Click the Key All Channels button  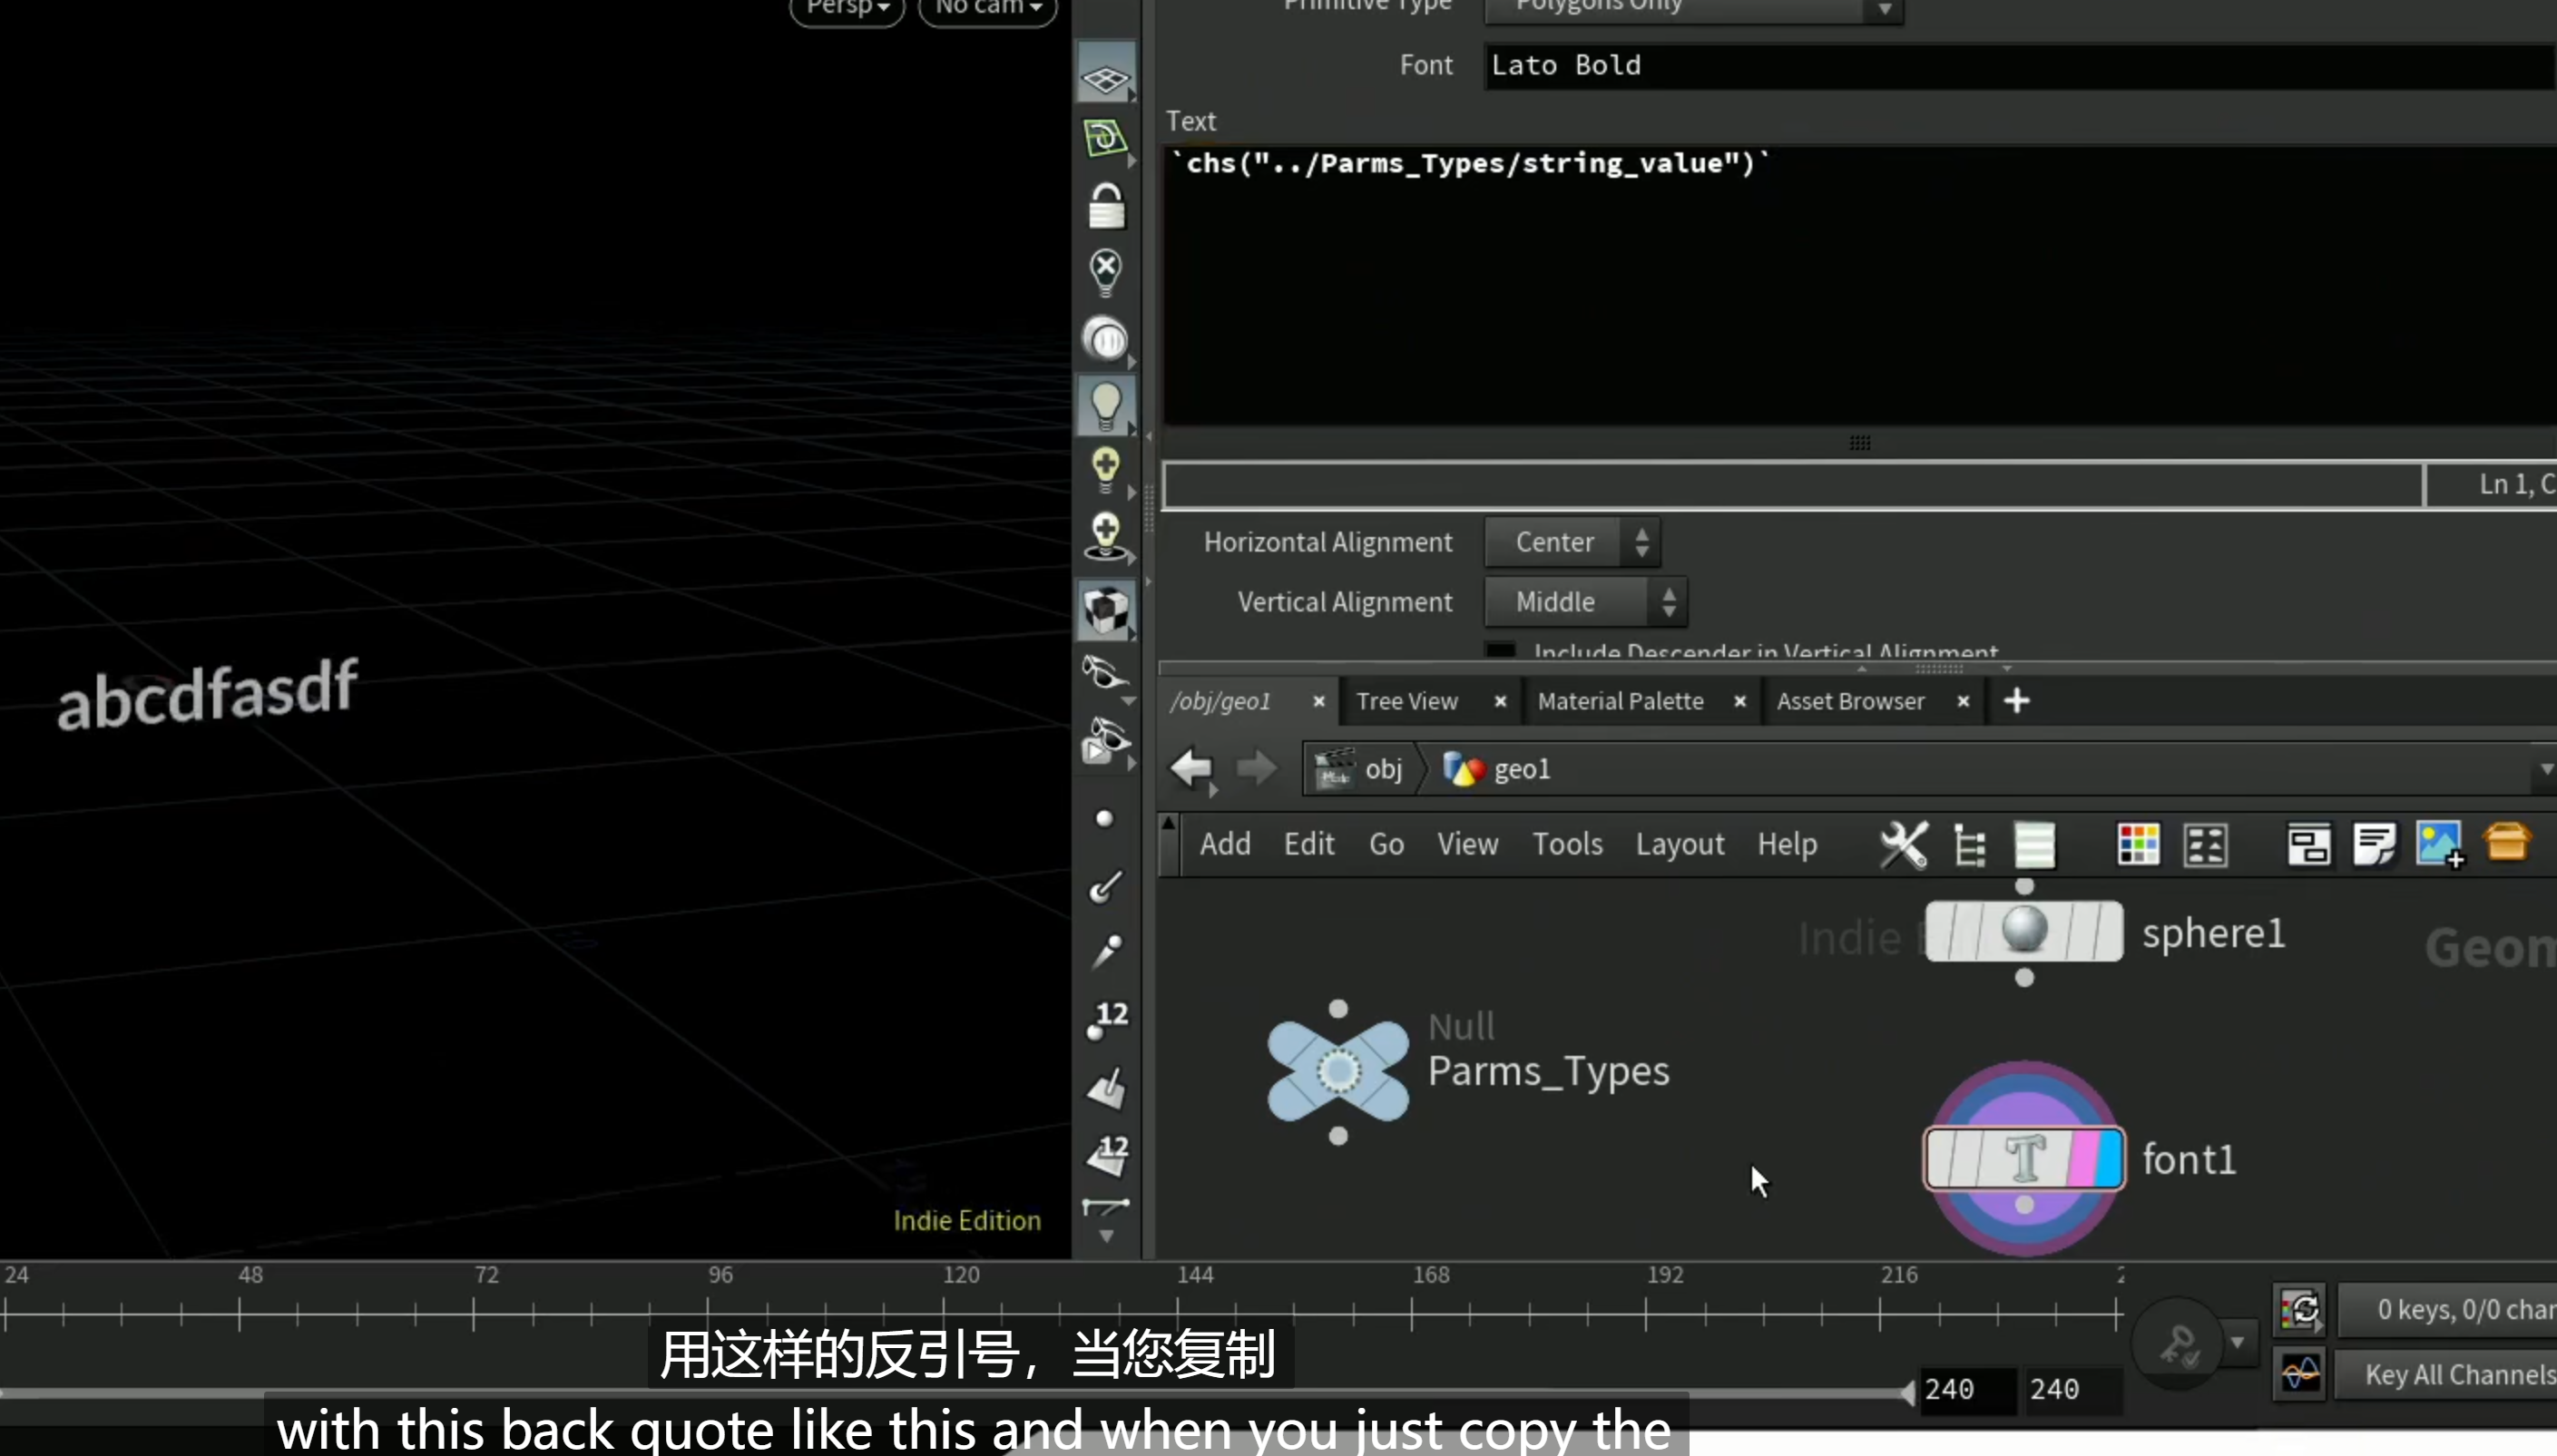click(x=2456, y=1375)
